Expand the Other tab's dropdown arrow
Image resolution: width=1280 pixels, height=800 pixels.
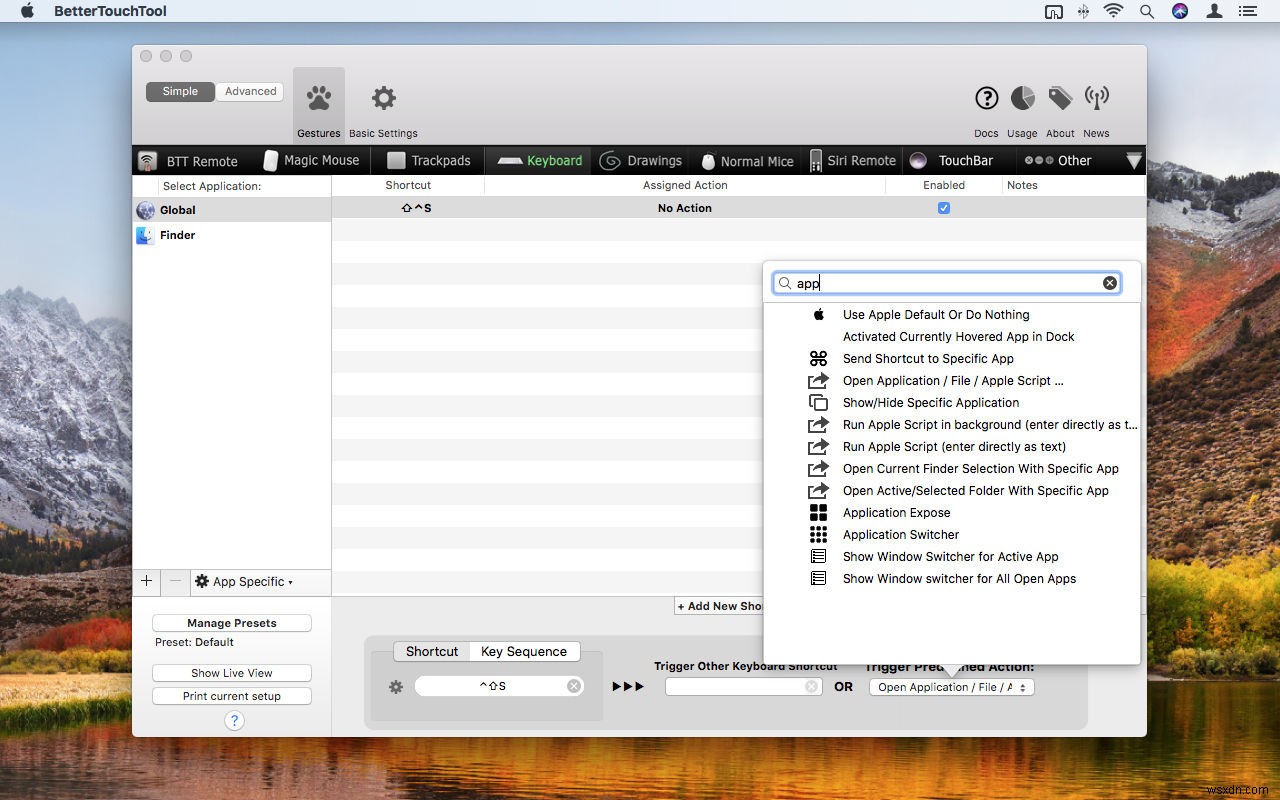[1134, 160]
